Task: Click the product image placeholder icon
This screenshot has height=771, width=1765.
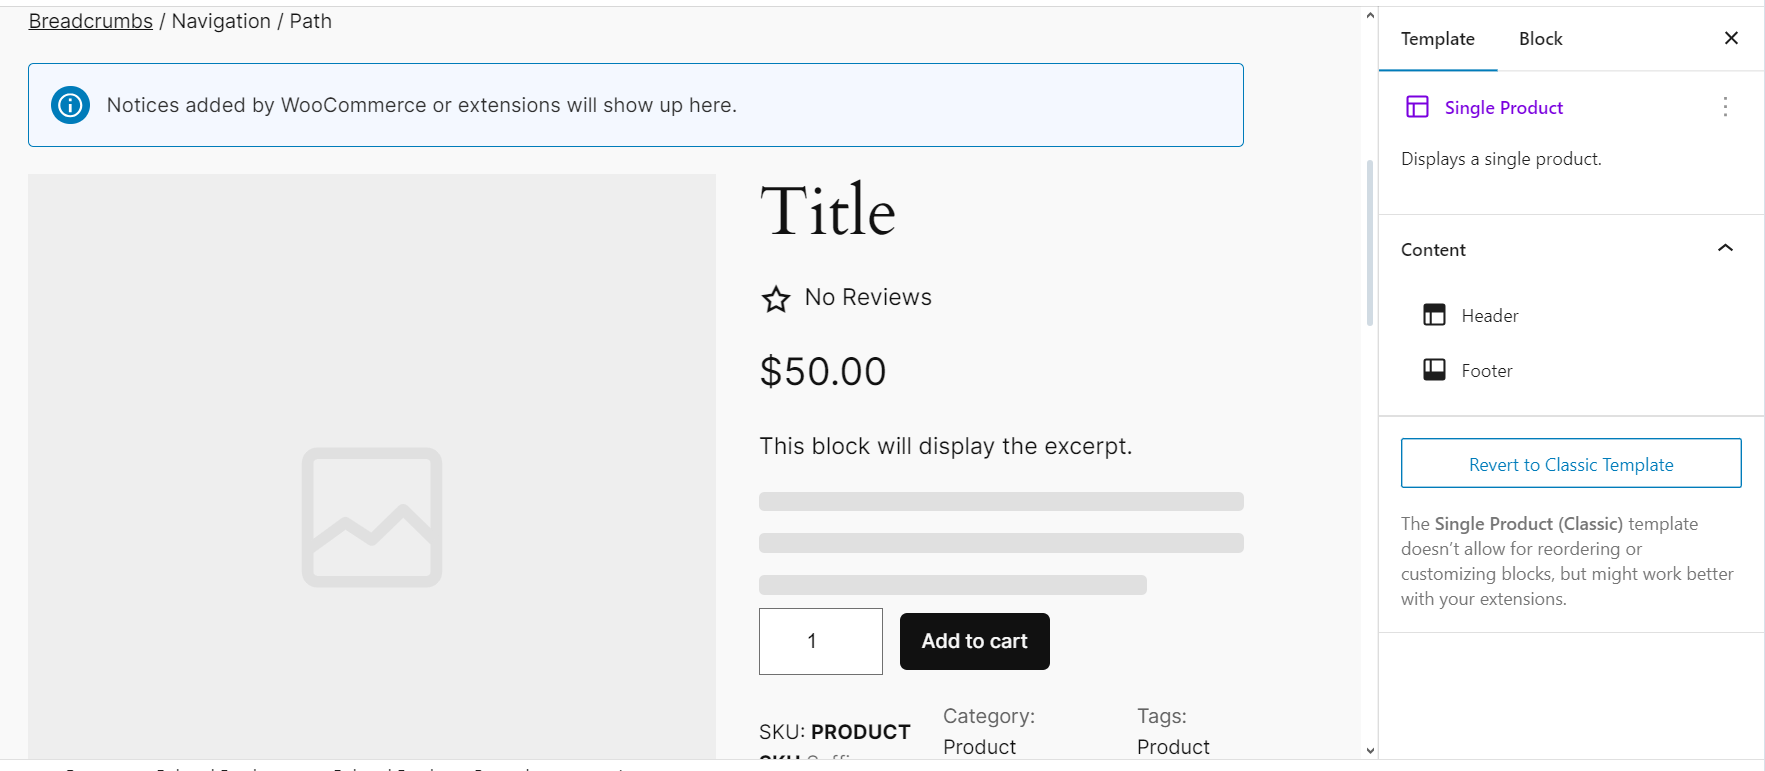Action: [371, 517]
